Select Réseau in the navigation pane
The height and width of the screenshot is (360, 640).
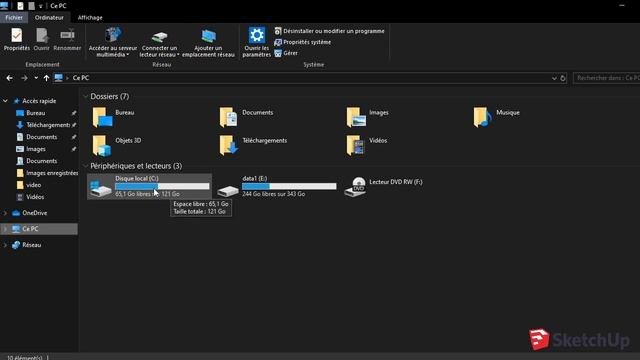(x=31, y=245)
